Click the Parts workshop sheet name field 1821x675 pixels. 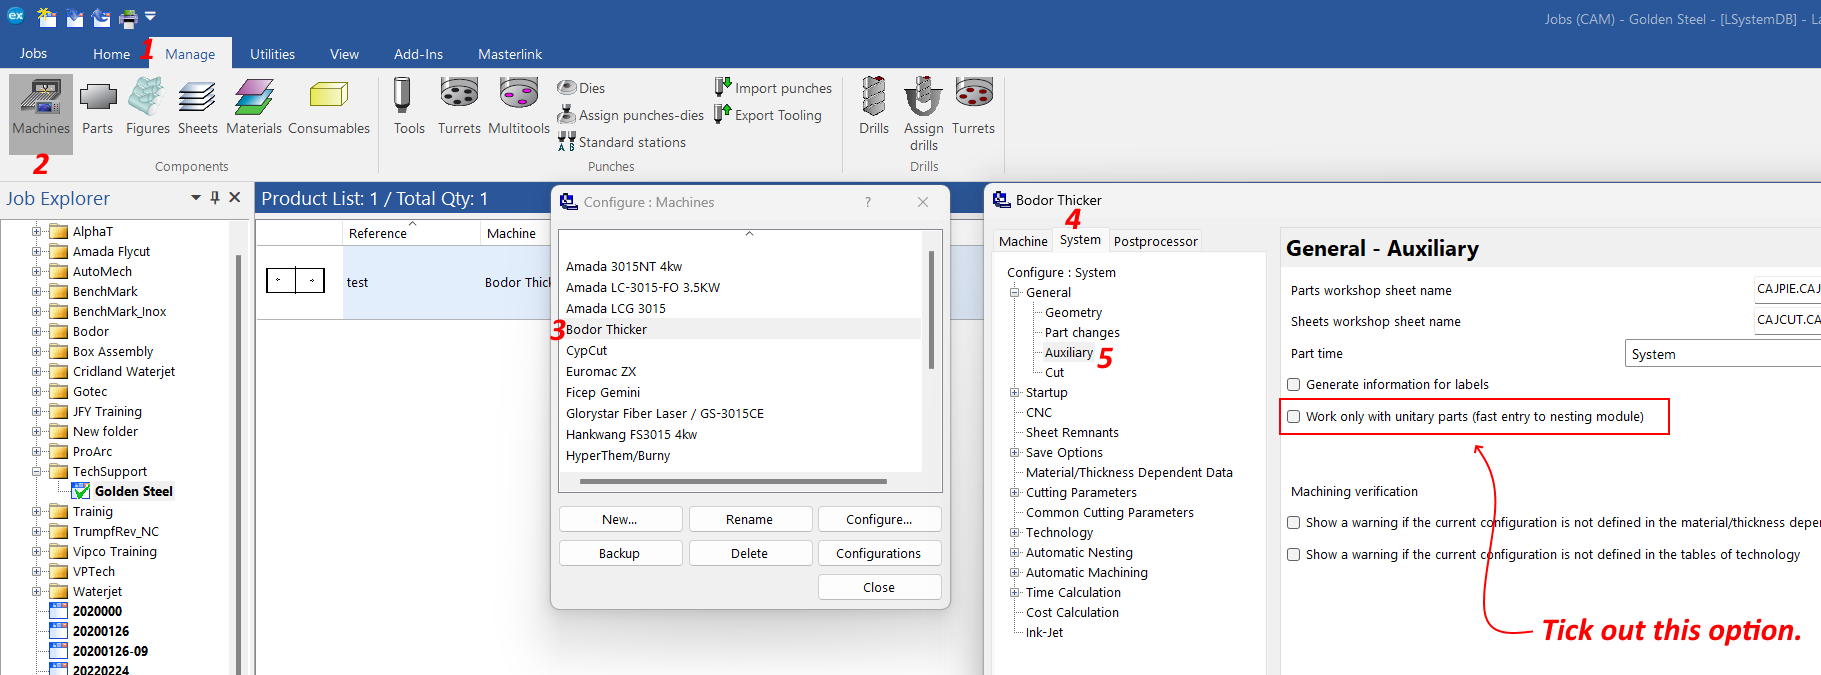pyautogui.click(x=1788, y=289)
